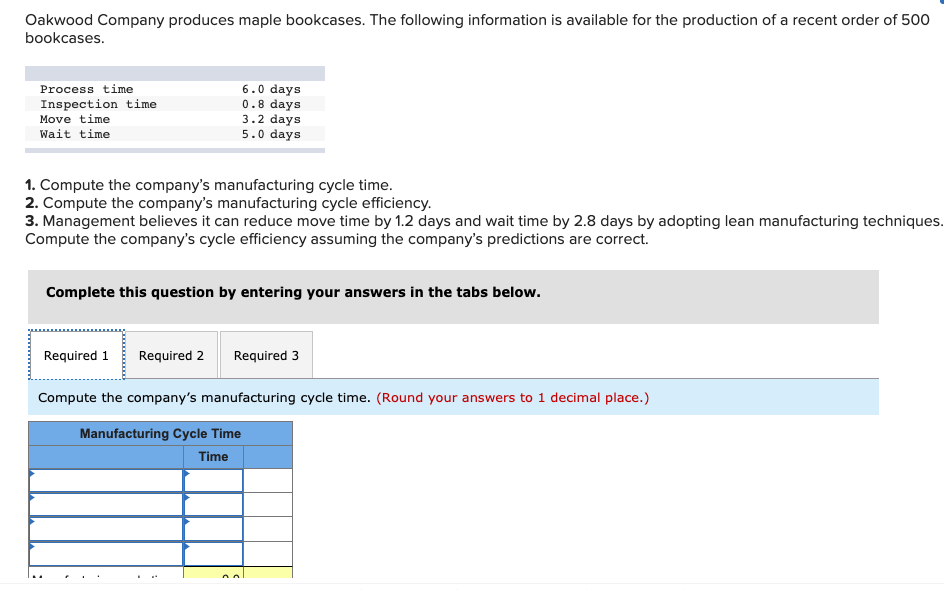The height and width of the screenshot is (590, 944).
Task: Select the 'Wait time' row label
Action: [x=75, y=134]
